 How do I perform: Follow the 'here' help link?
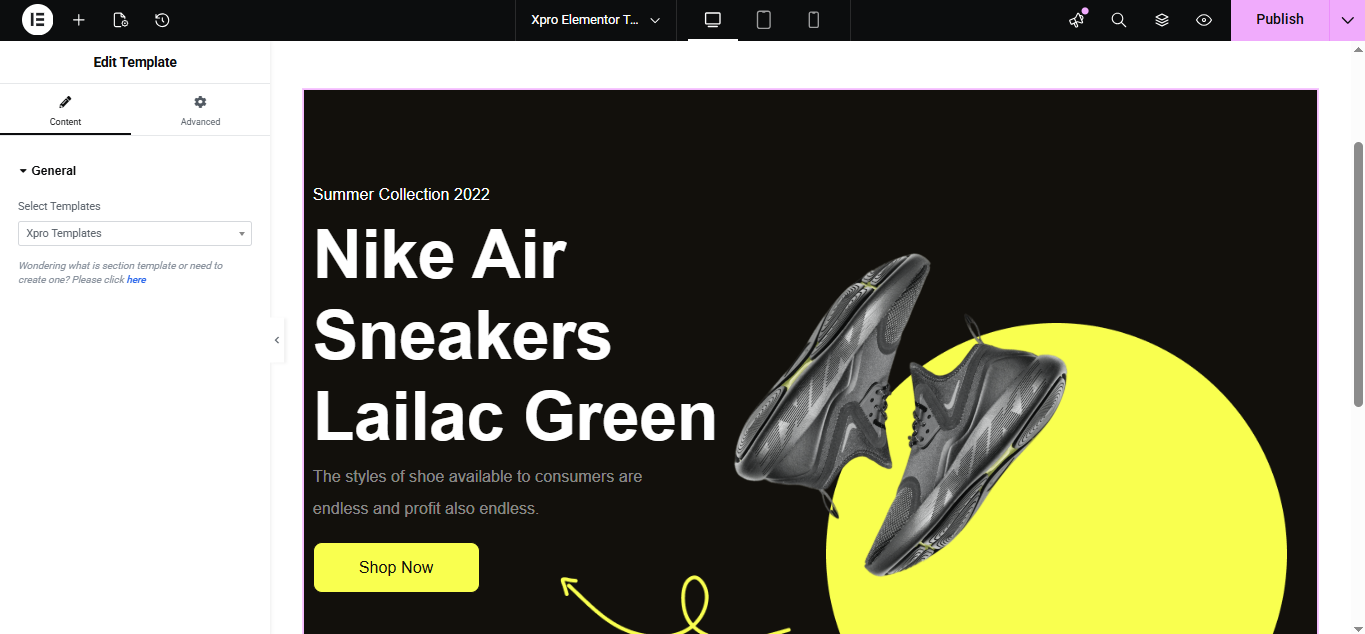pyautogui.click(x=136, y=280)
